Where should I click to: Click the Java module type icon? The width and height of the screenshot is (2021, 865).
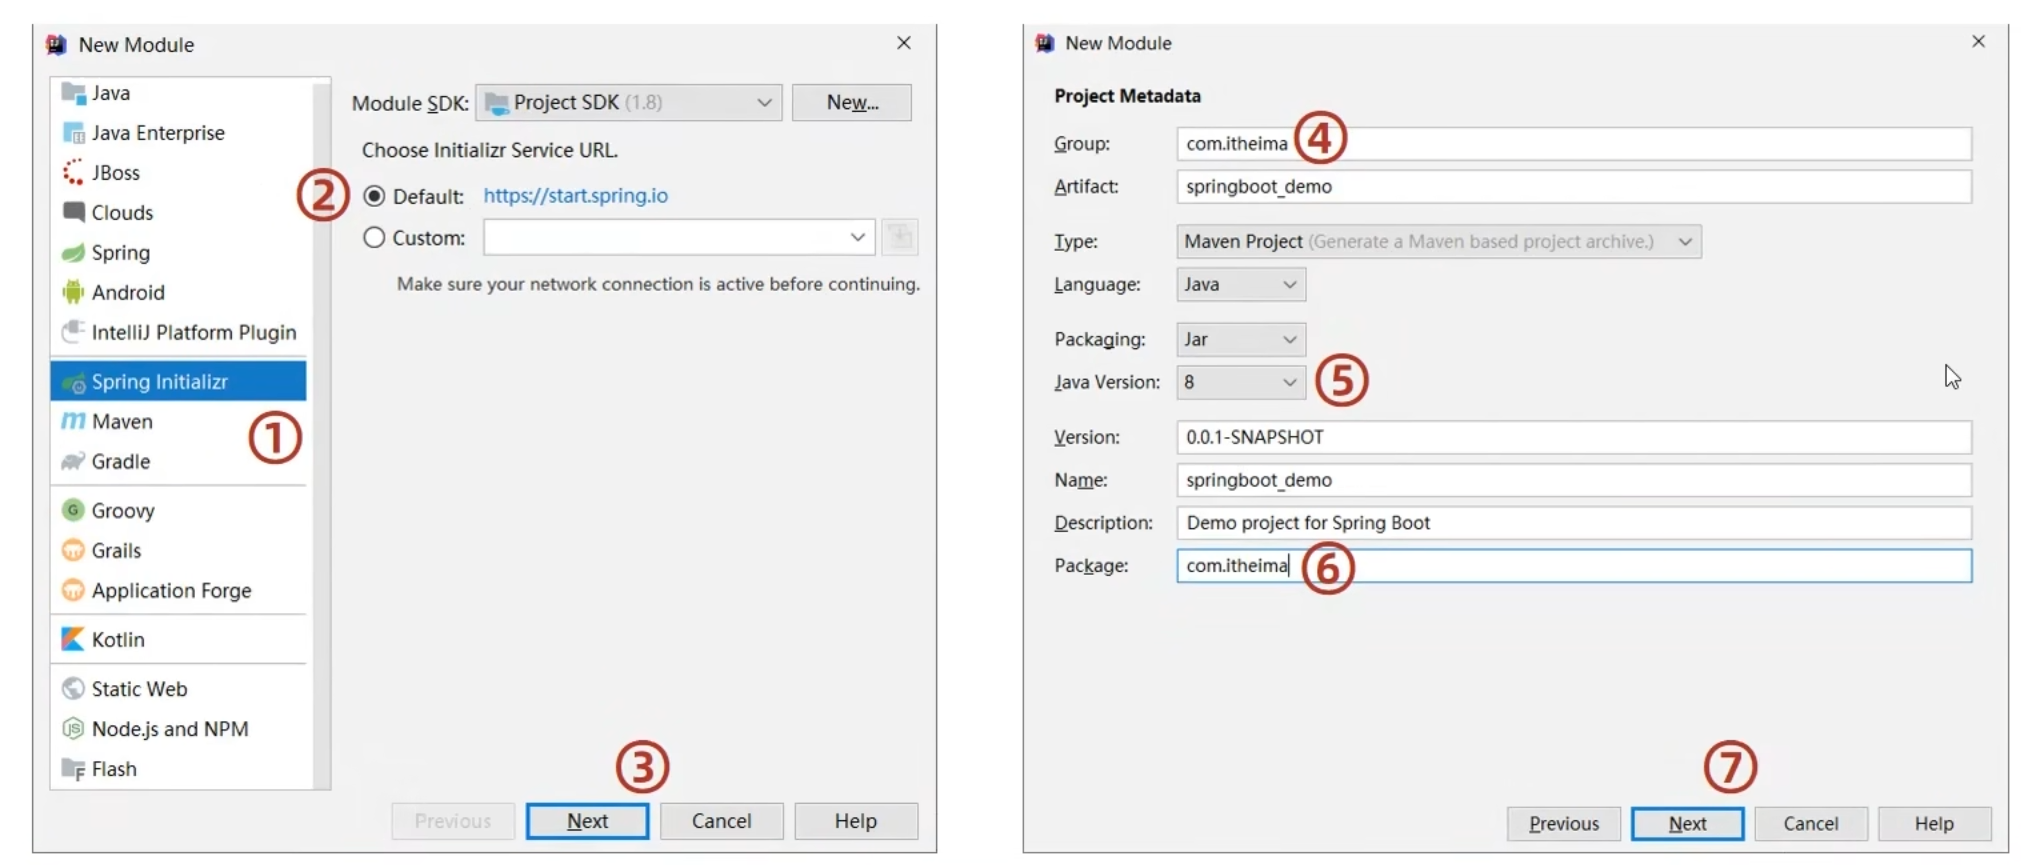point(73,93)
